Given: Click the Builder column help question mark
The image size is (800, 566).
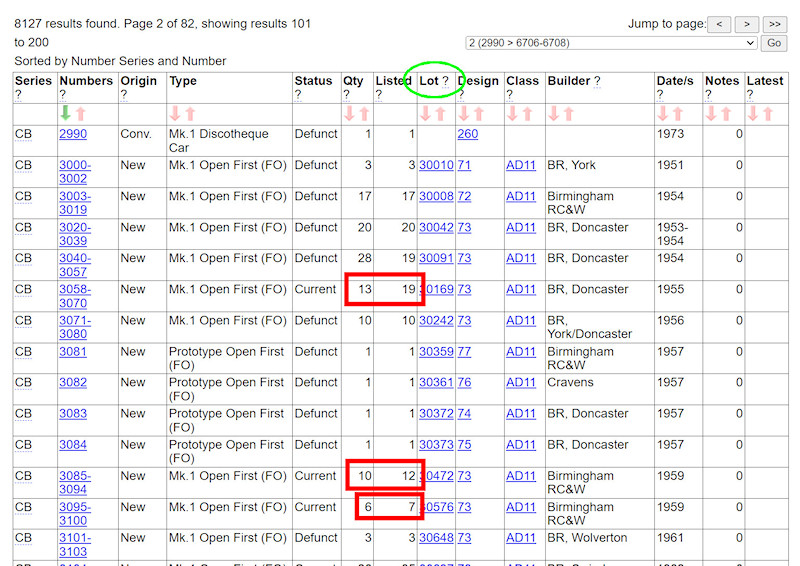Looking at the screenshot, I should pyautogui.click(x=597, y=81).
